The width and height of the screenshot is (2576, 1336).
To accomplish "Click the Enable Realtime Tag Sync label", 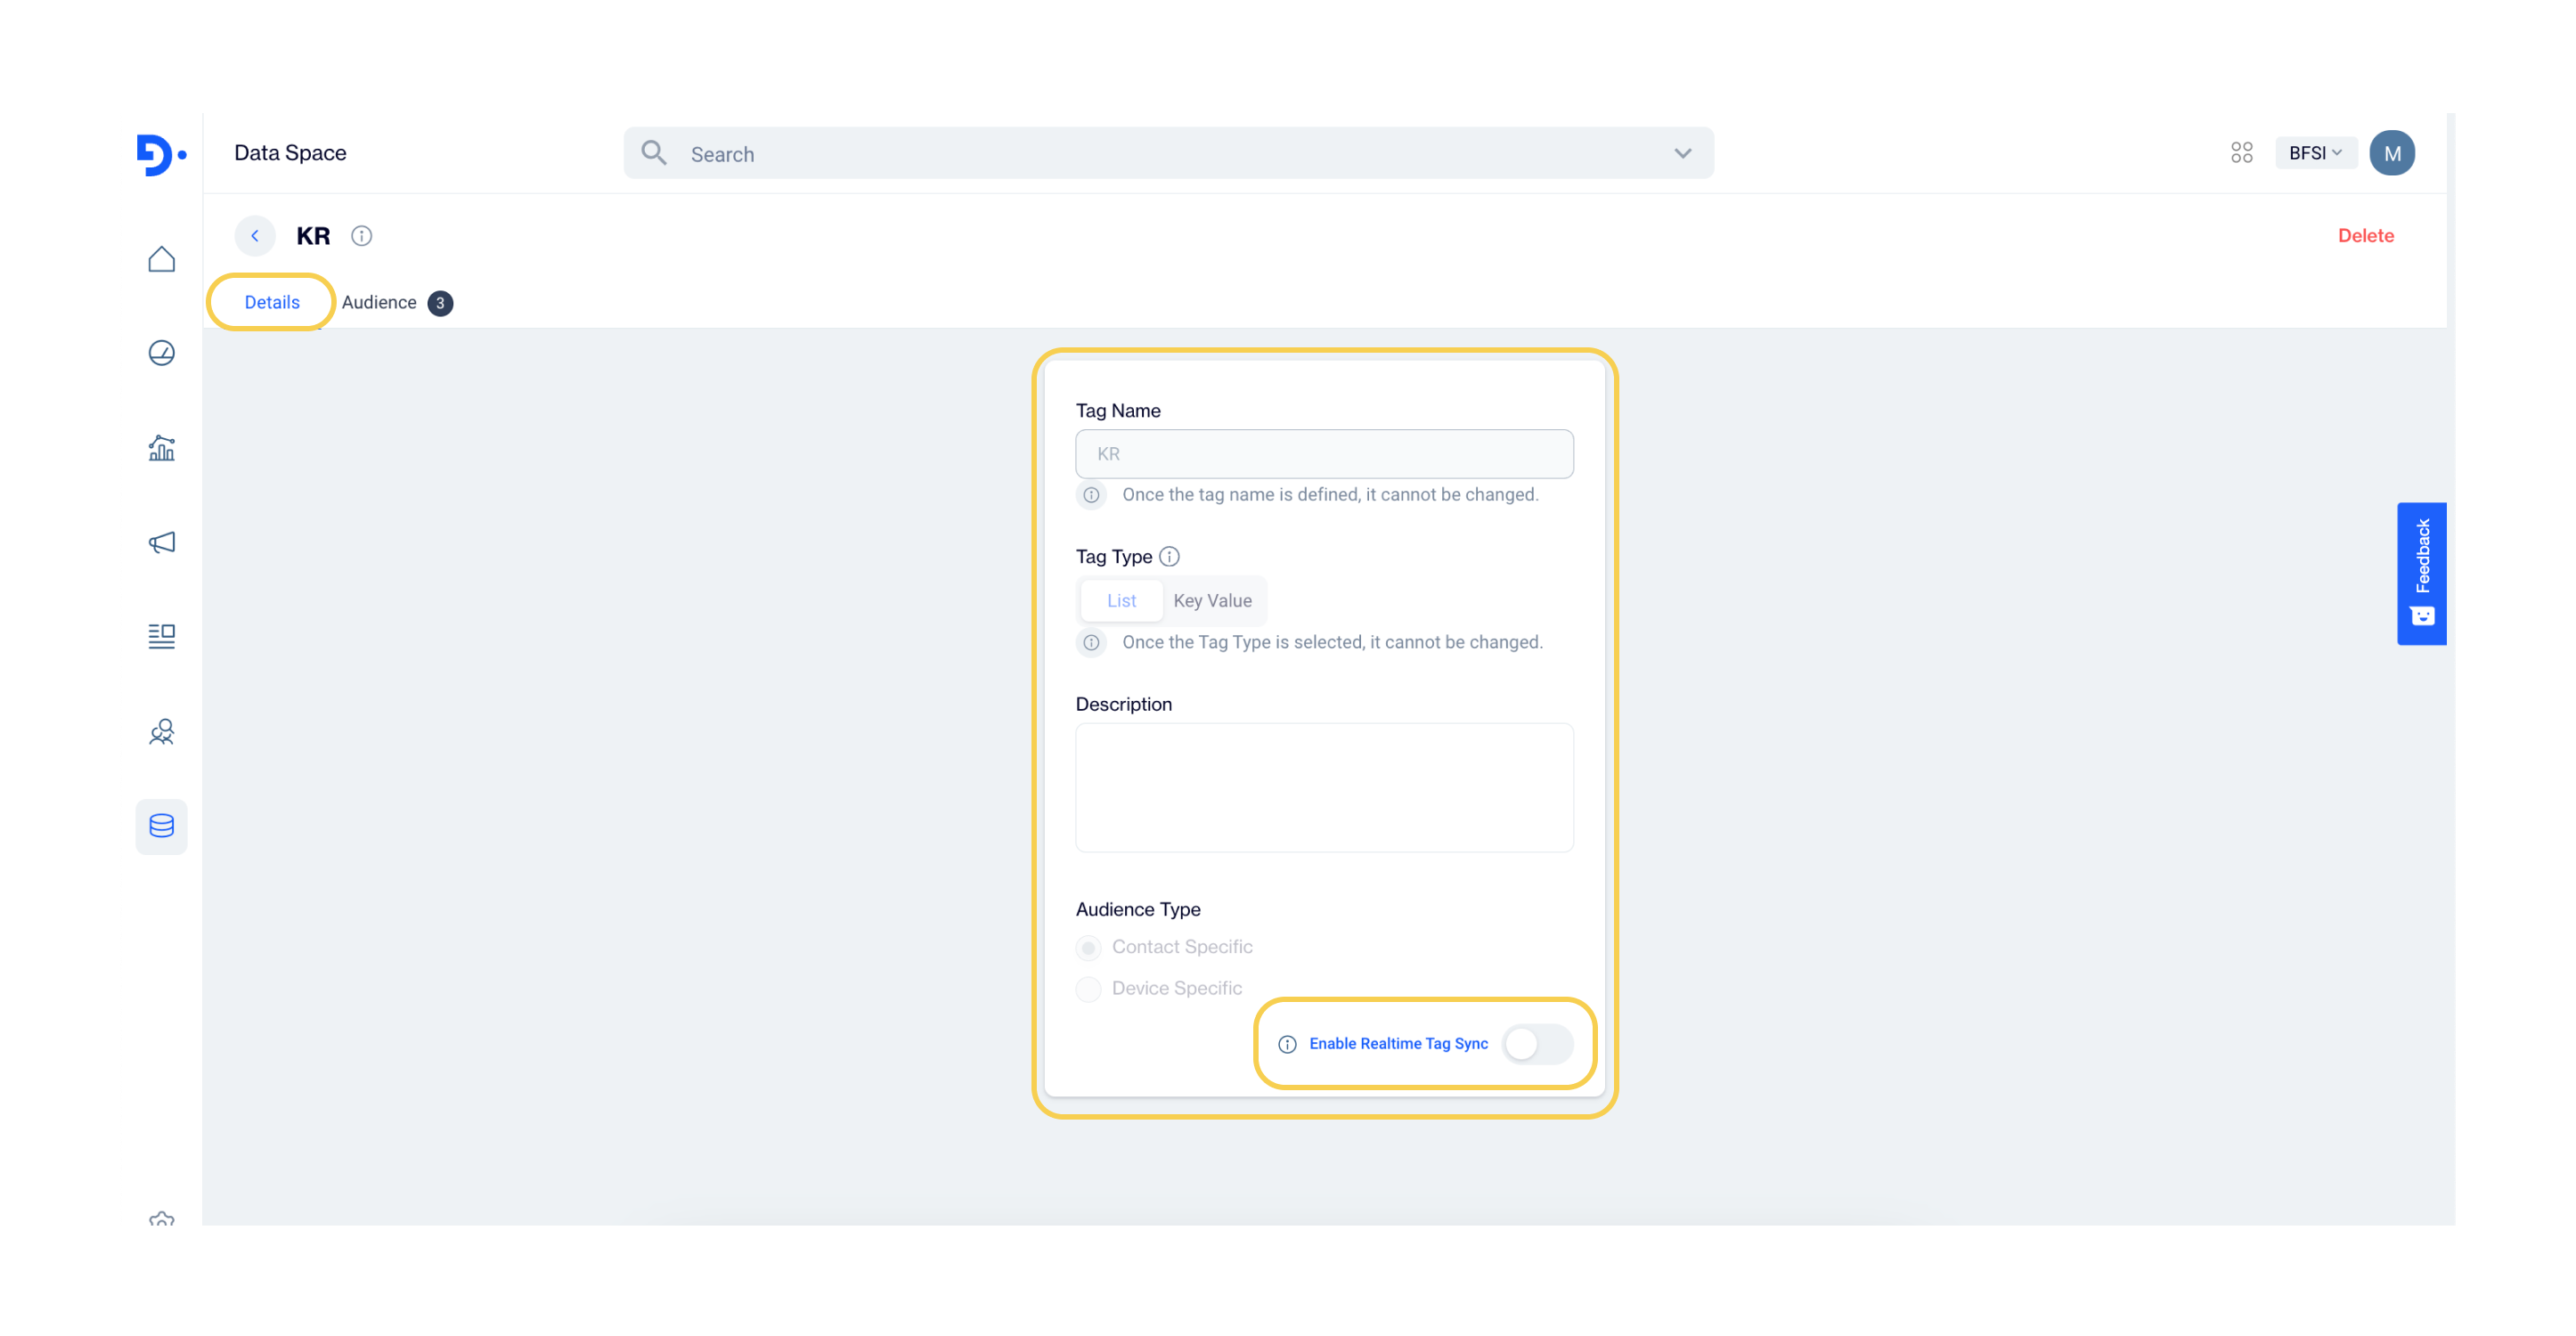I will 1398,1044.
